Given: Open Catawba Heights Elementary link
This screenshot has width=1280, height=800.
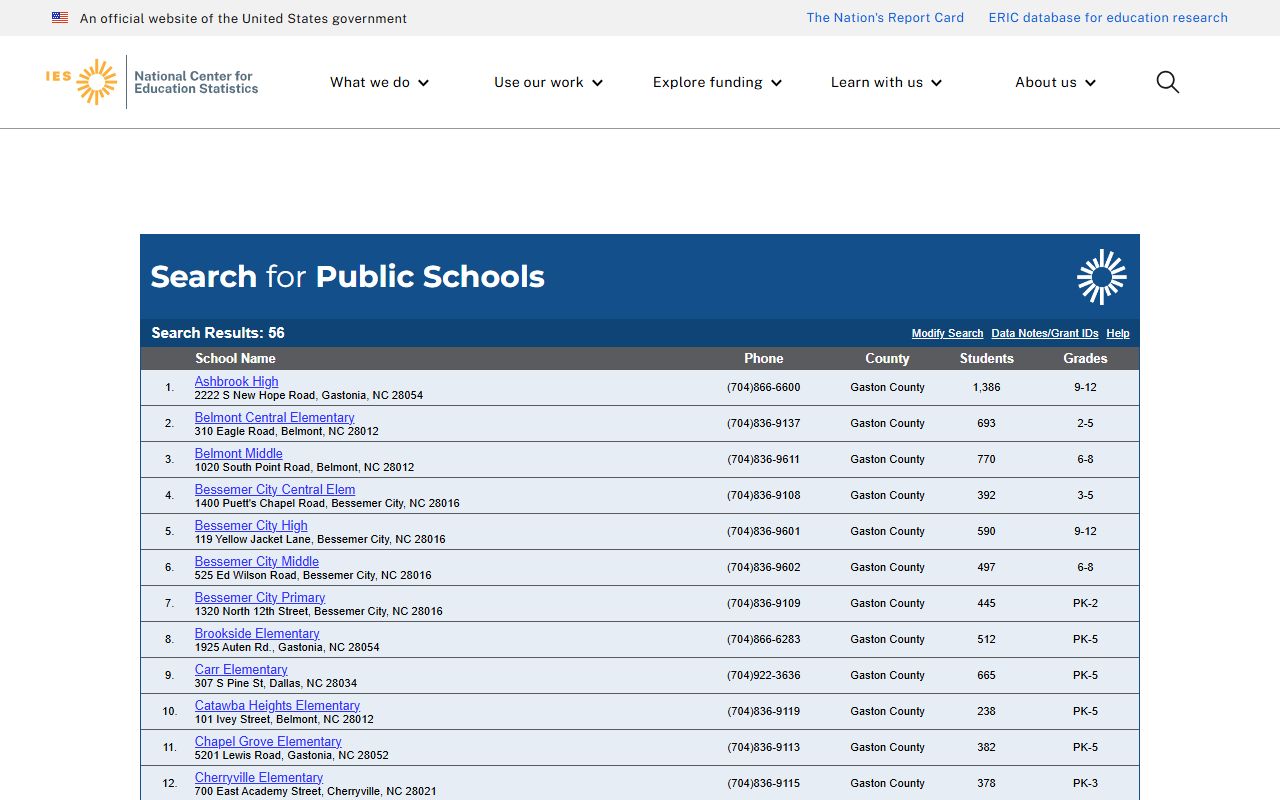Looking at the screenshot, I should click(x=277, y=705).
